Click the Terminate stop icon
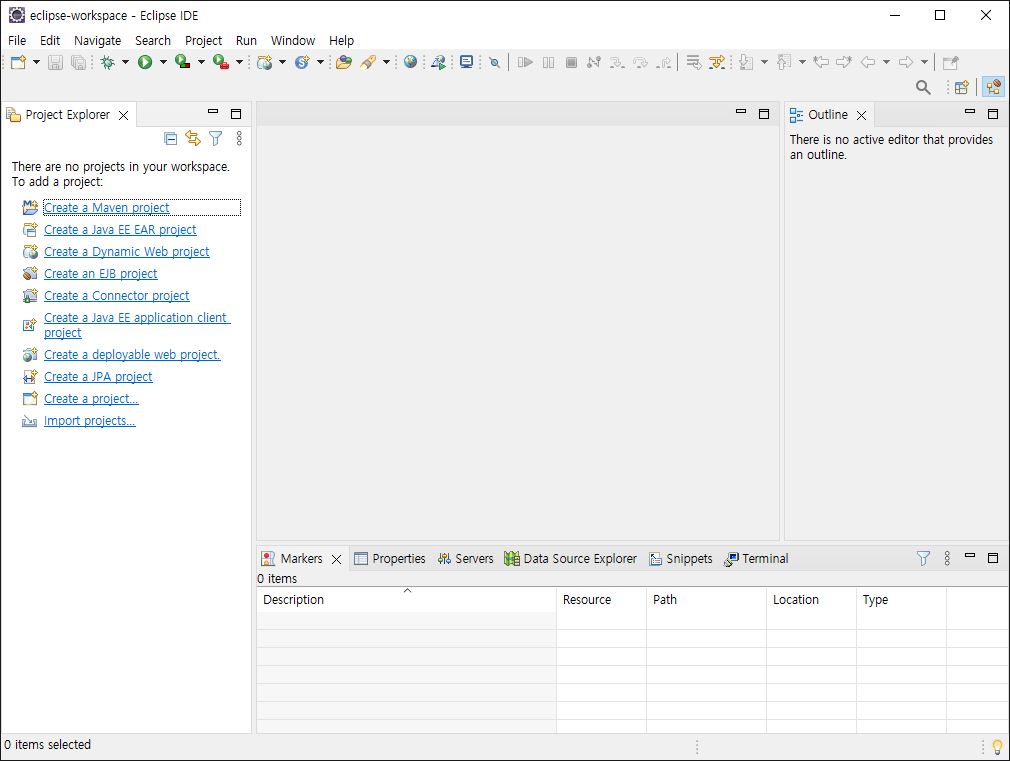 571,63
